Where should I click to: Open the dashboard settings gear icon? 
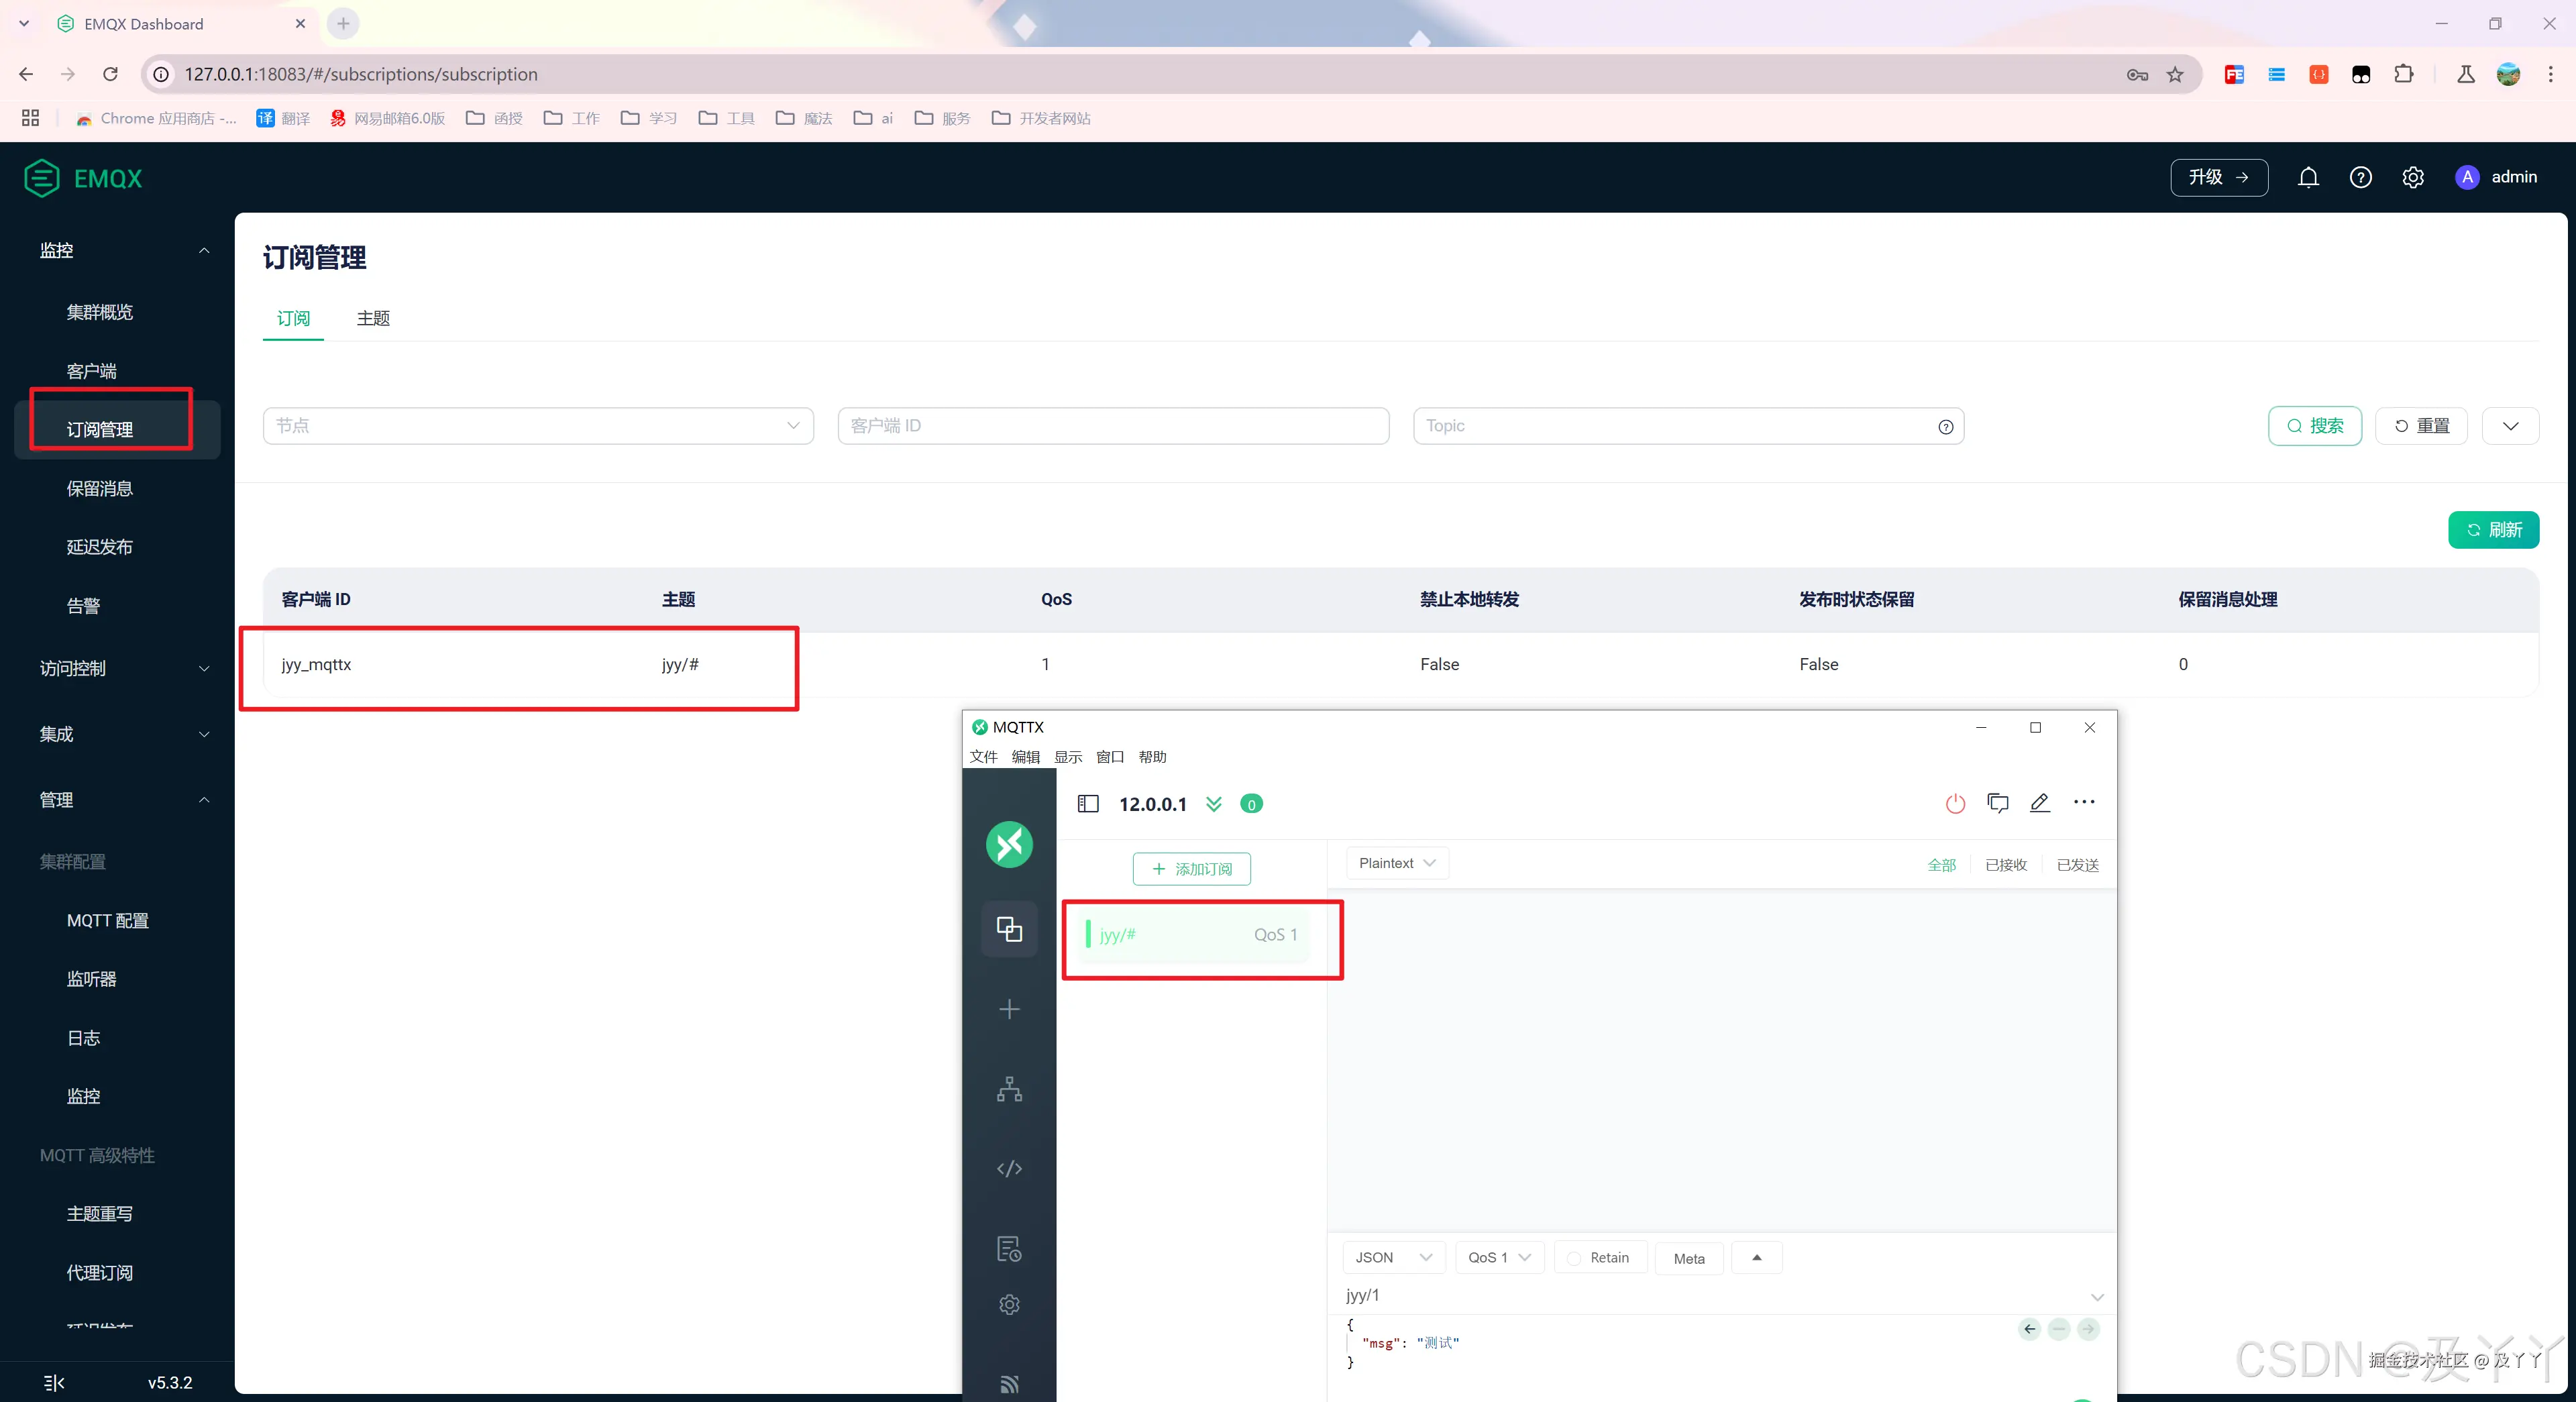click(x=2413, y=177)
